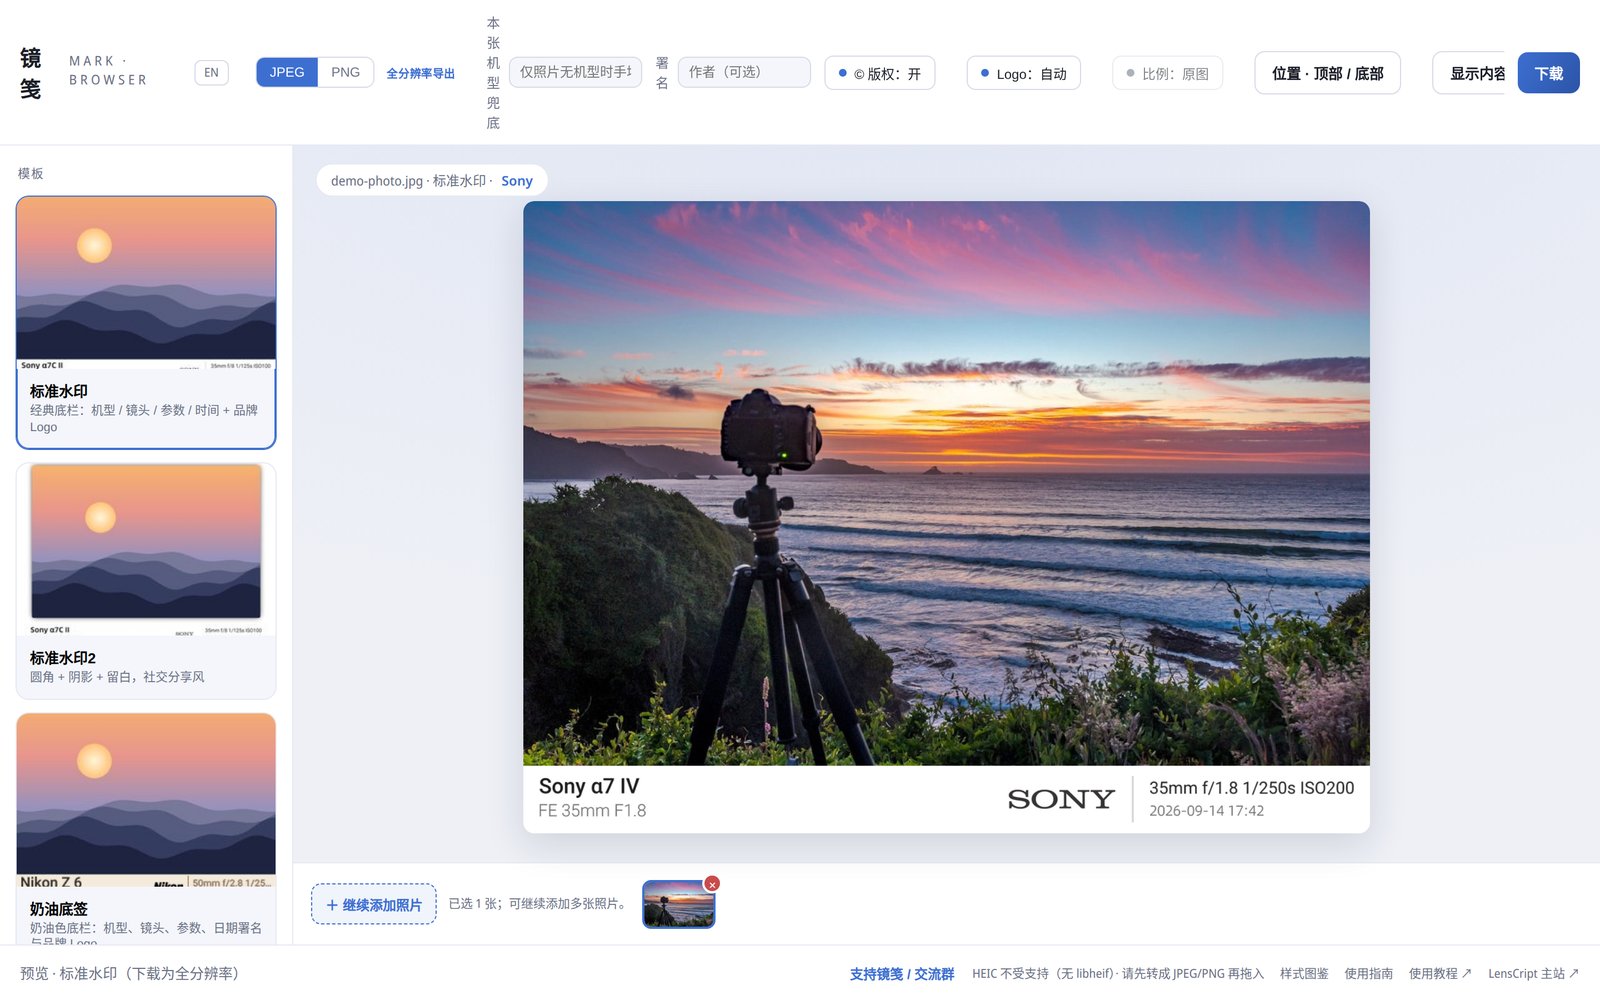Select the sunset photo thumbnail in the tray
1600x1000 pixels.
[679, 904]
